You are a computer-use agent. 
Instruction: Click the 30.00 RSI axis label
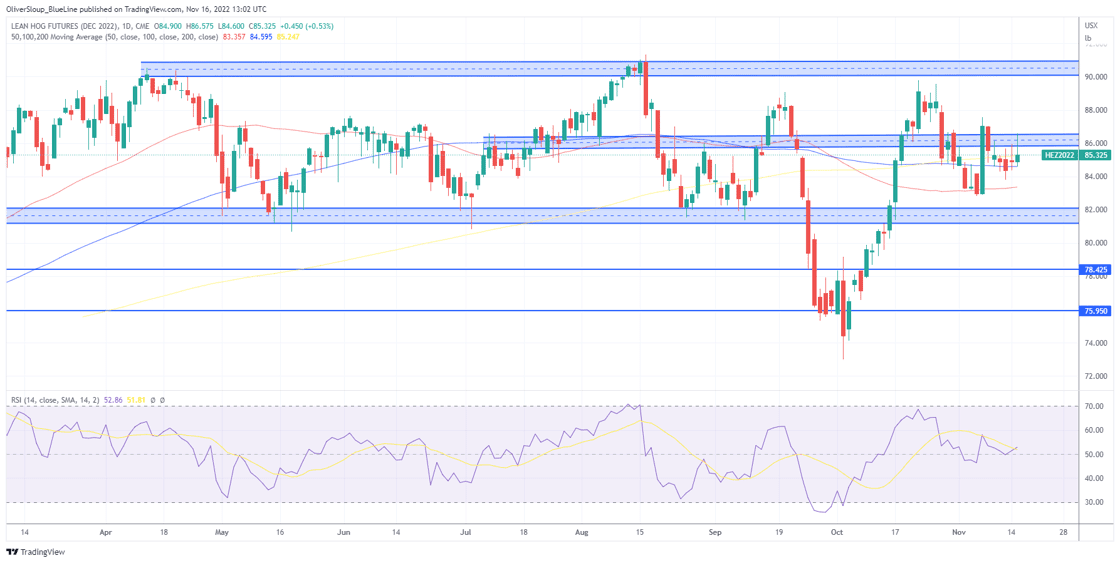point(1092,502)
